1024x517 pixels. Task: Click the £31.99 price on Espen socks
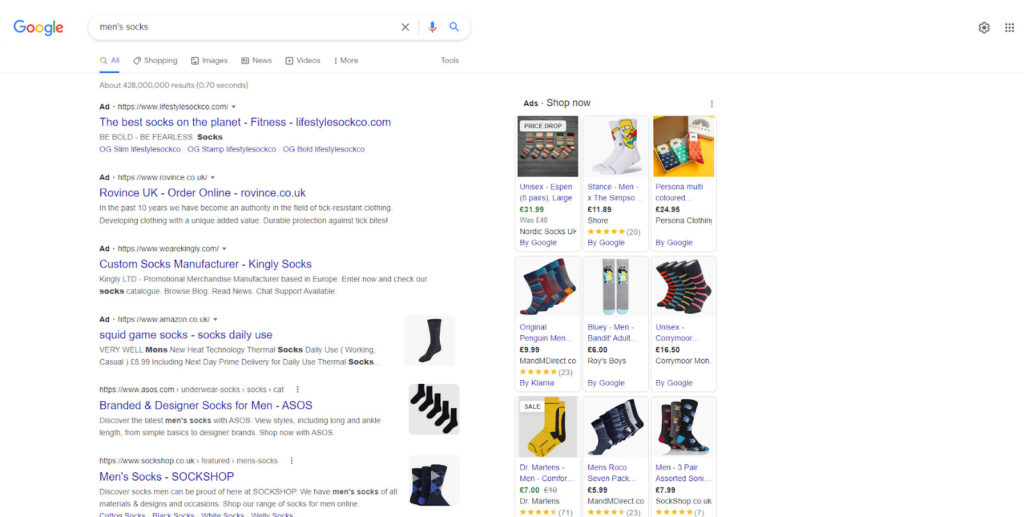(532, 210)
